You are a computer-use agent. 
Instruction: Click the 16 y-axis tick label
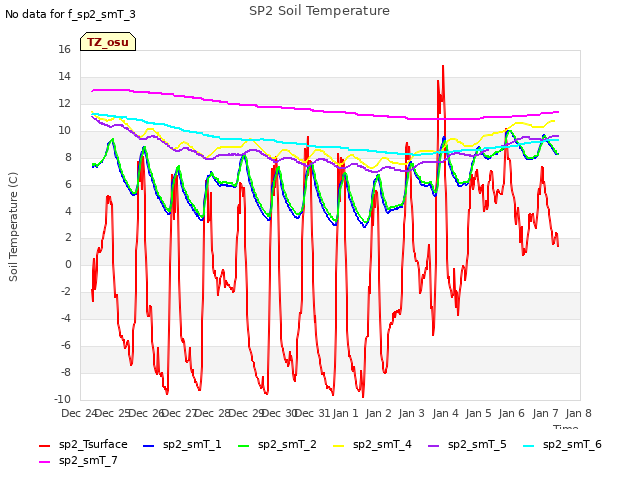64,49
